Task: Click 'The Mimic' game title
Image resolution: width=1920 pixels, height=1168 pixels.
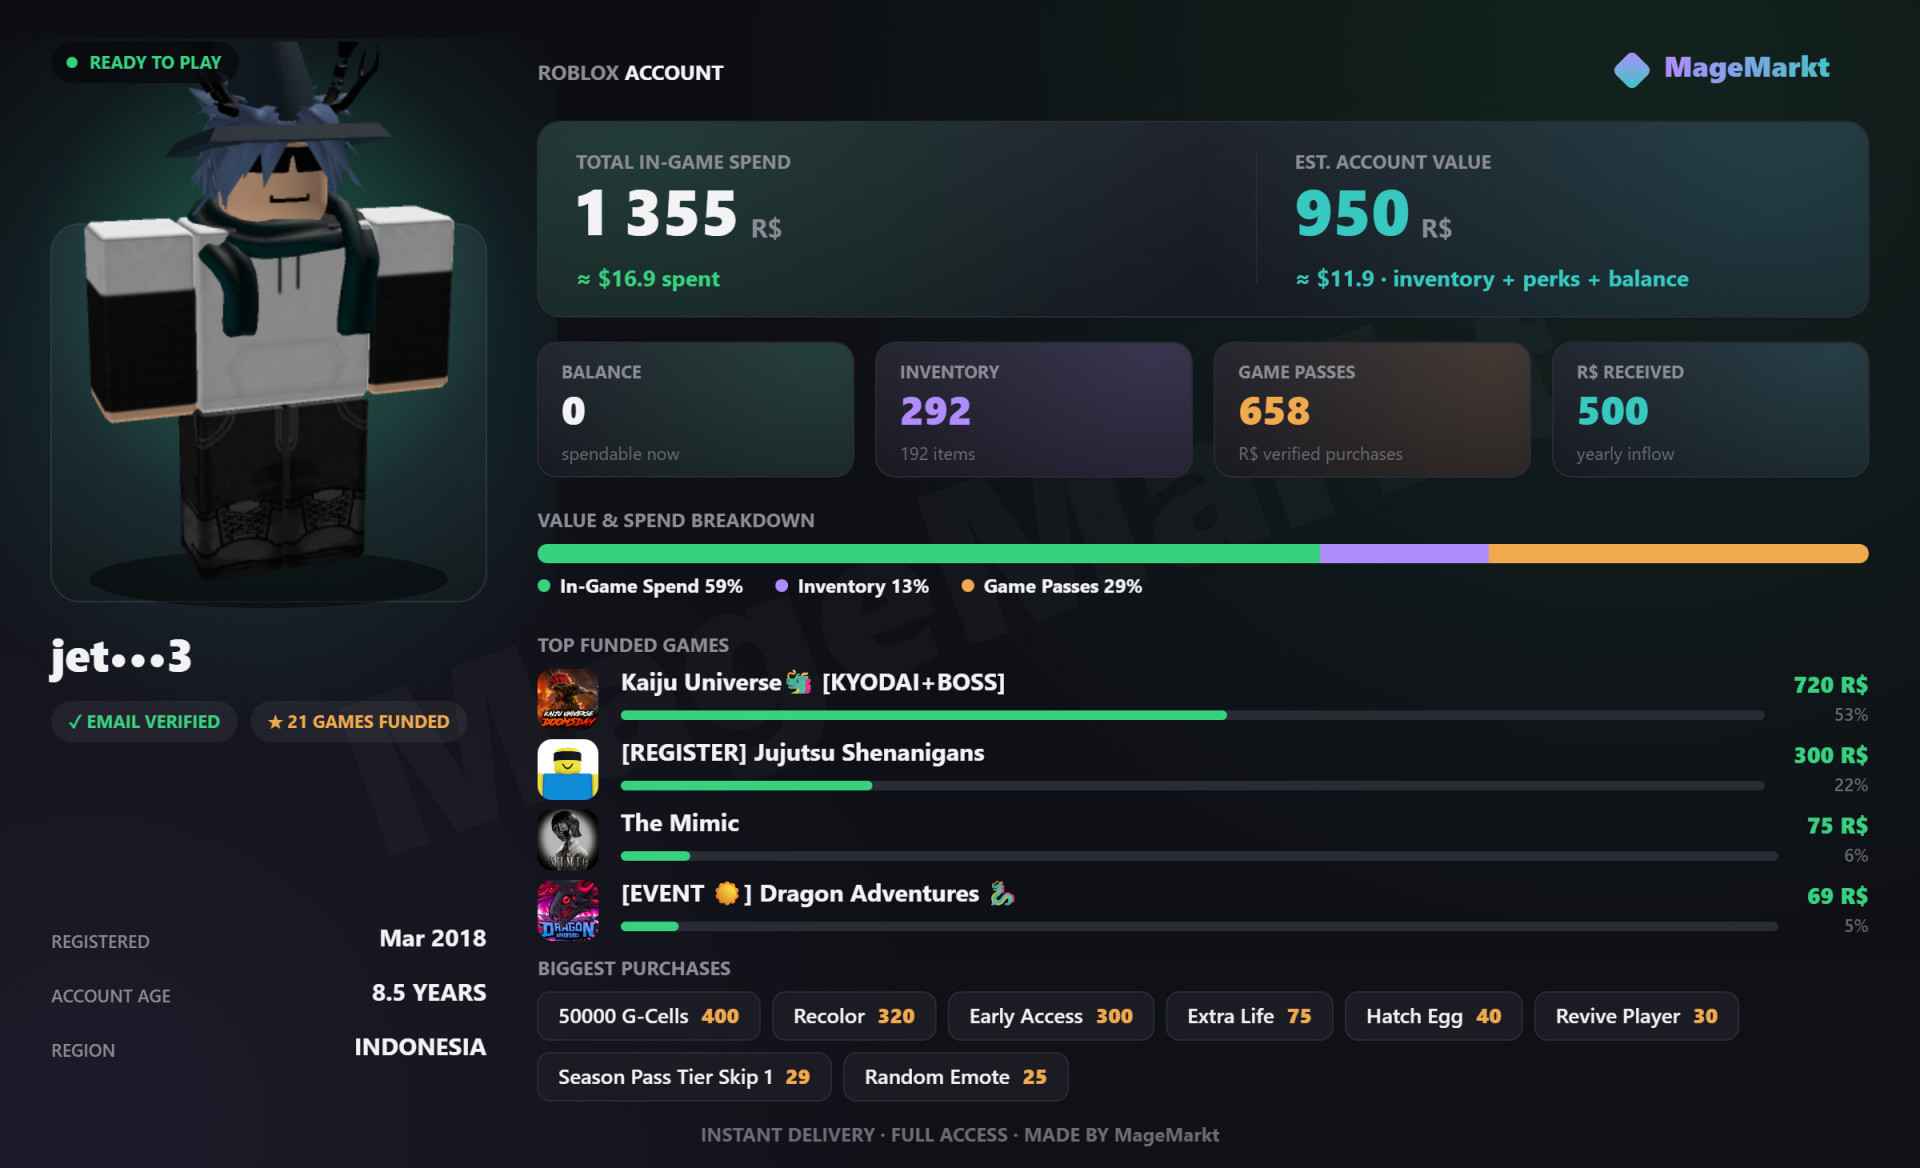Action: (680, 823)
